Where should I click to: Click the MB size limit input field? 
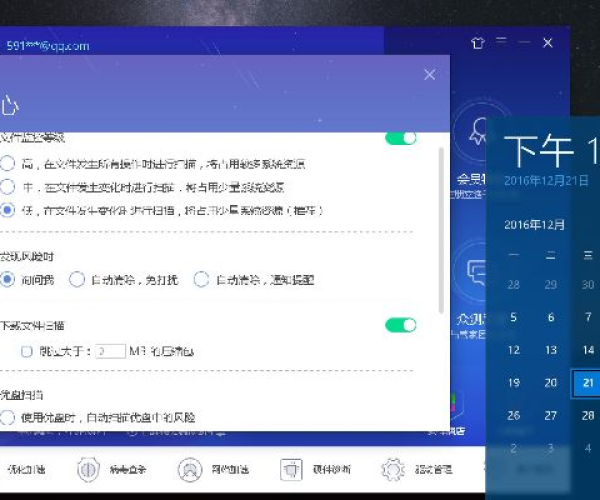tap(110, 351)
